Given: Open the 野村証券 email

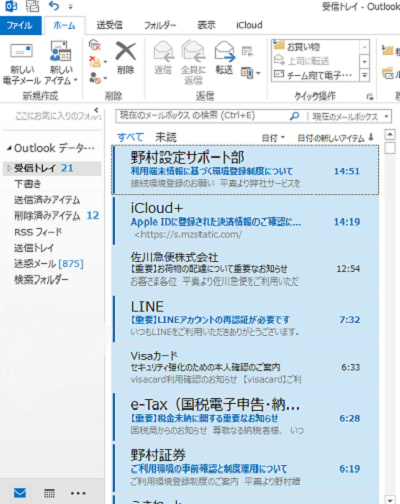Looking at the screenshot, I should (245, 467).
